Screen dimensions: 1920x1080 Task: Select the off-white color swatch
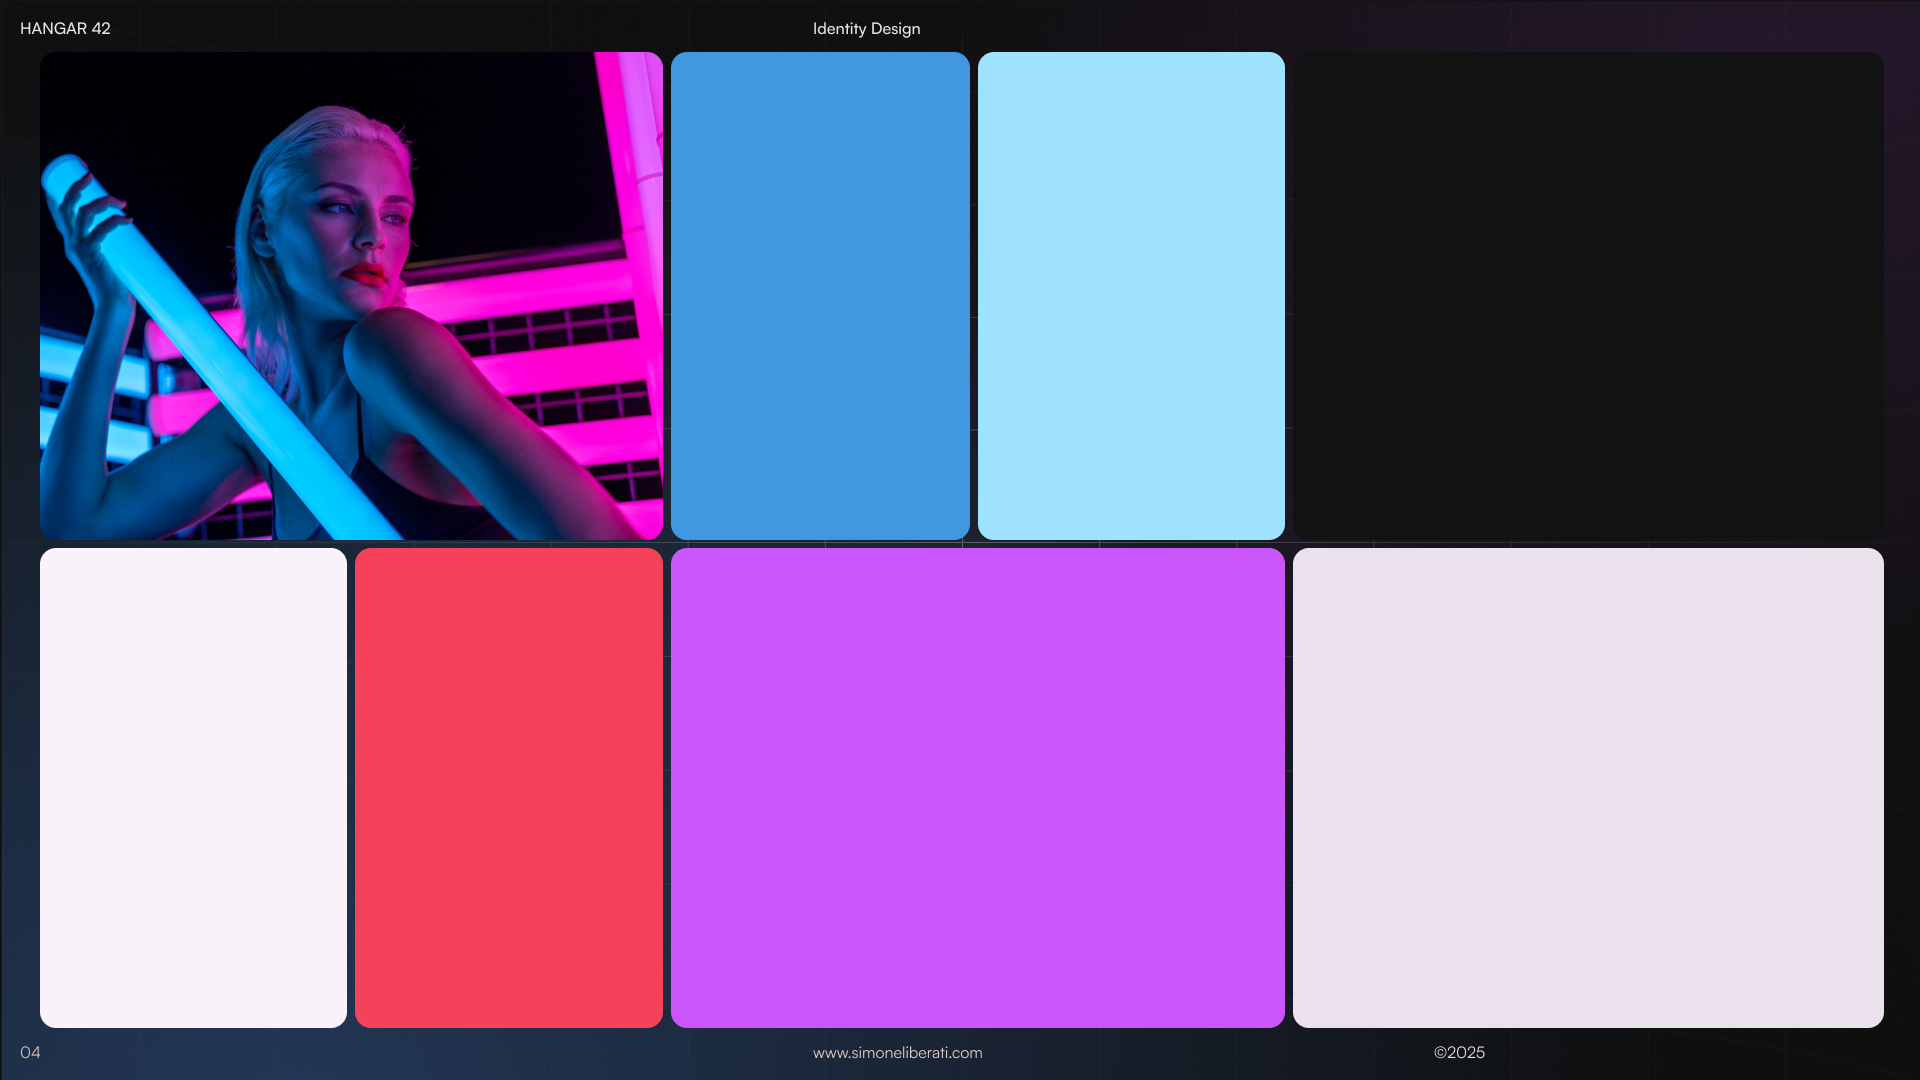point(193,788)
